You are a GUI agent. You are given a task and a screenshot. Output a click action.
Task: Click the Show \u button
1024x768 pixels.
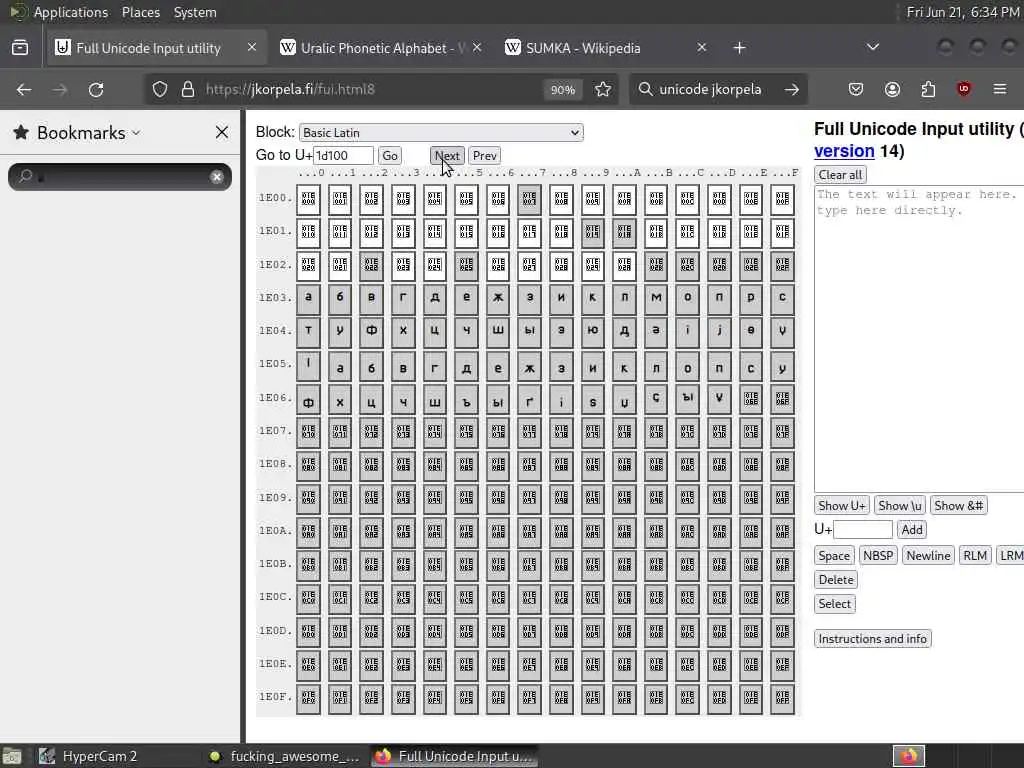point(900,505)
